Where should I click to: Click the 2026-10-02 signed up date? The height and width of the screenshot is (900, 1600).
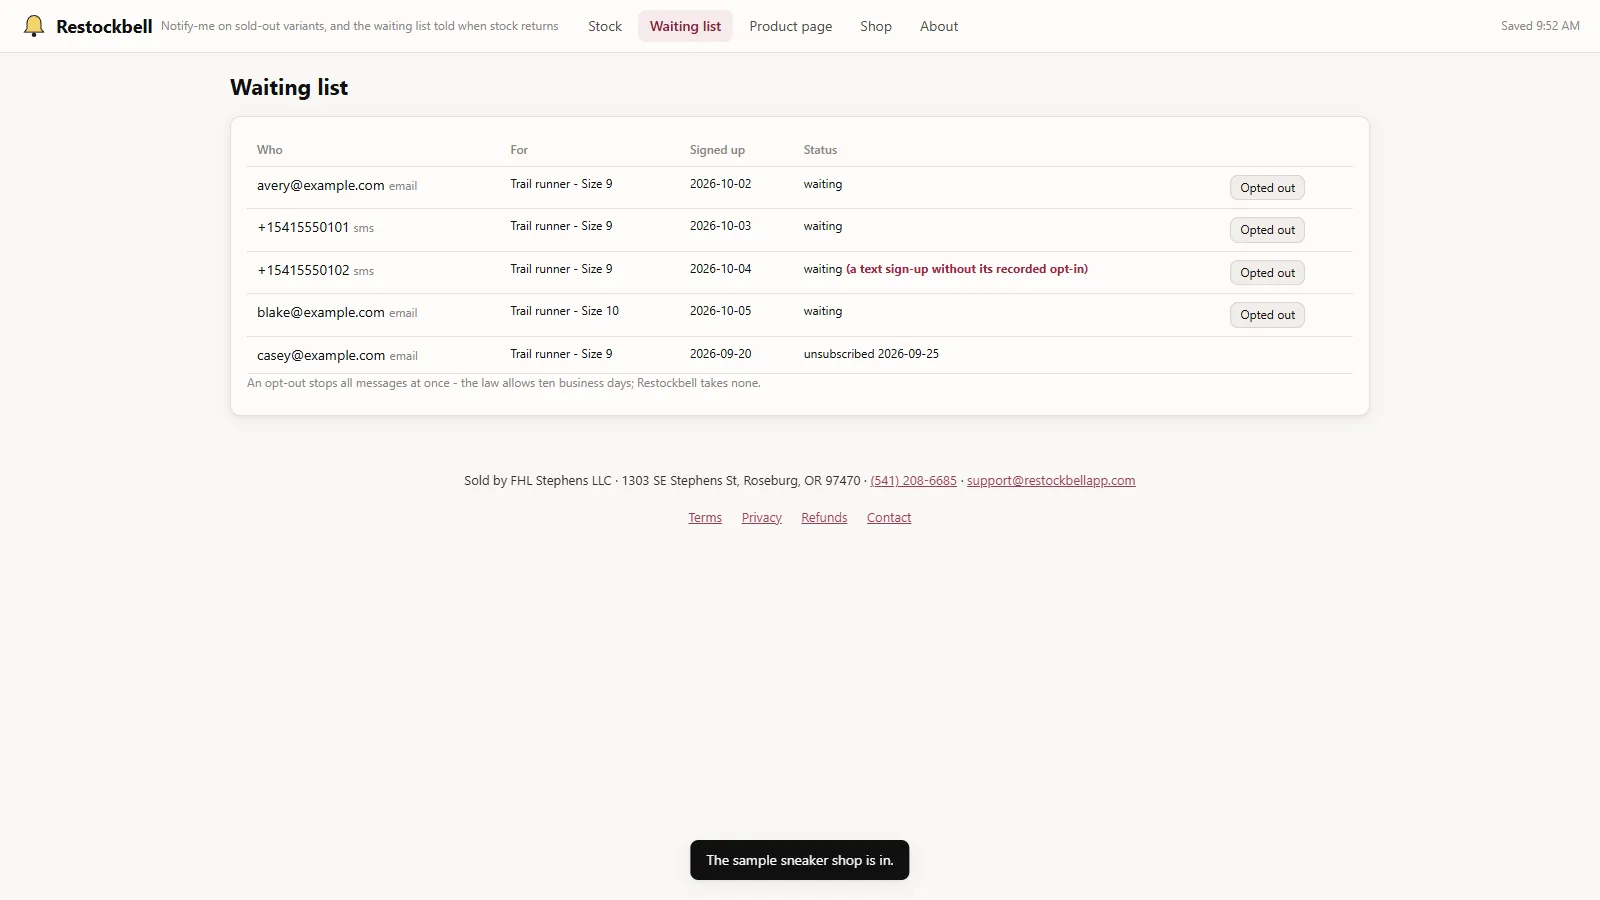(720, 184)
